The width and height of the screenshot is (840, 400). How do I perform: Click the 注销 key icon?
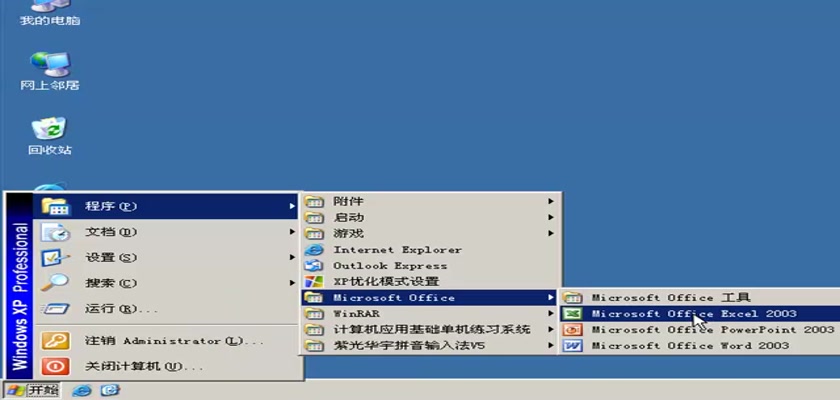point(56,341)
